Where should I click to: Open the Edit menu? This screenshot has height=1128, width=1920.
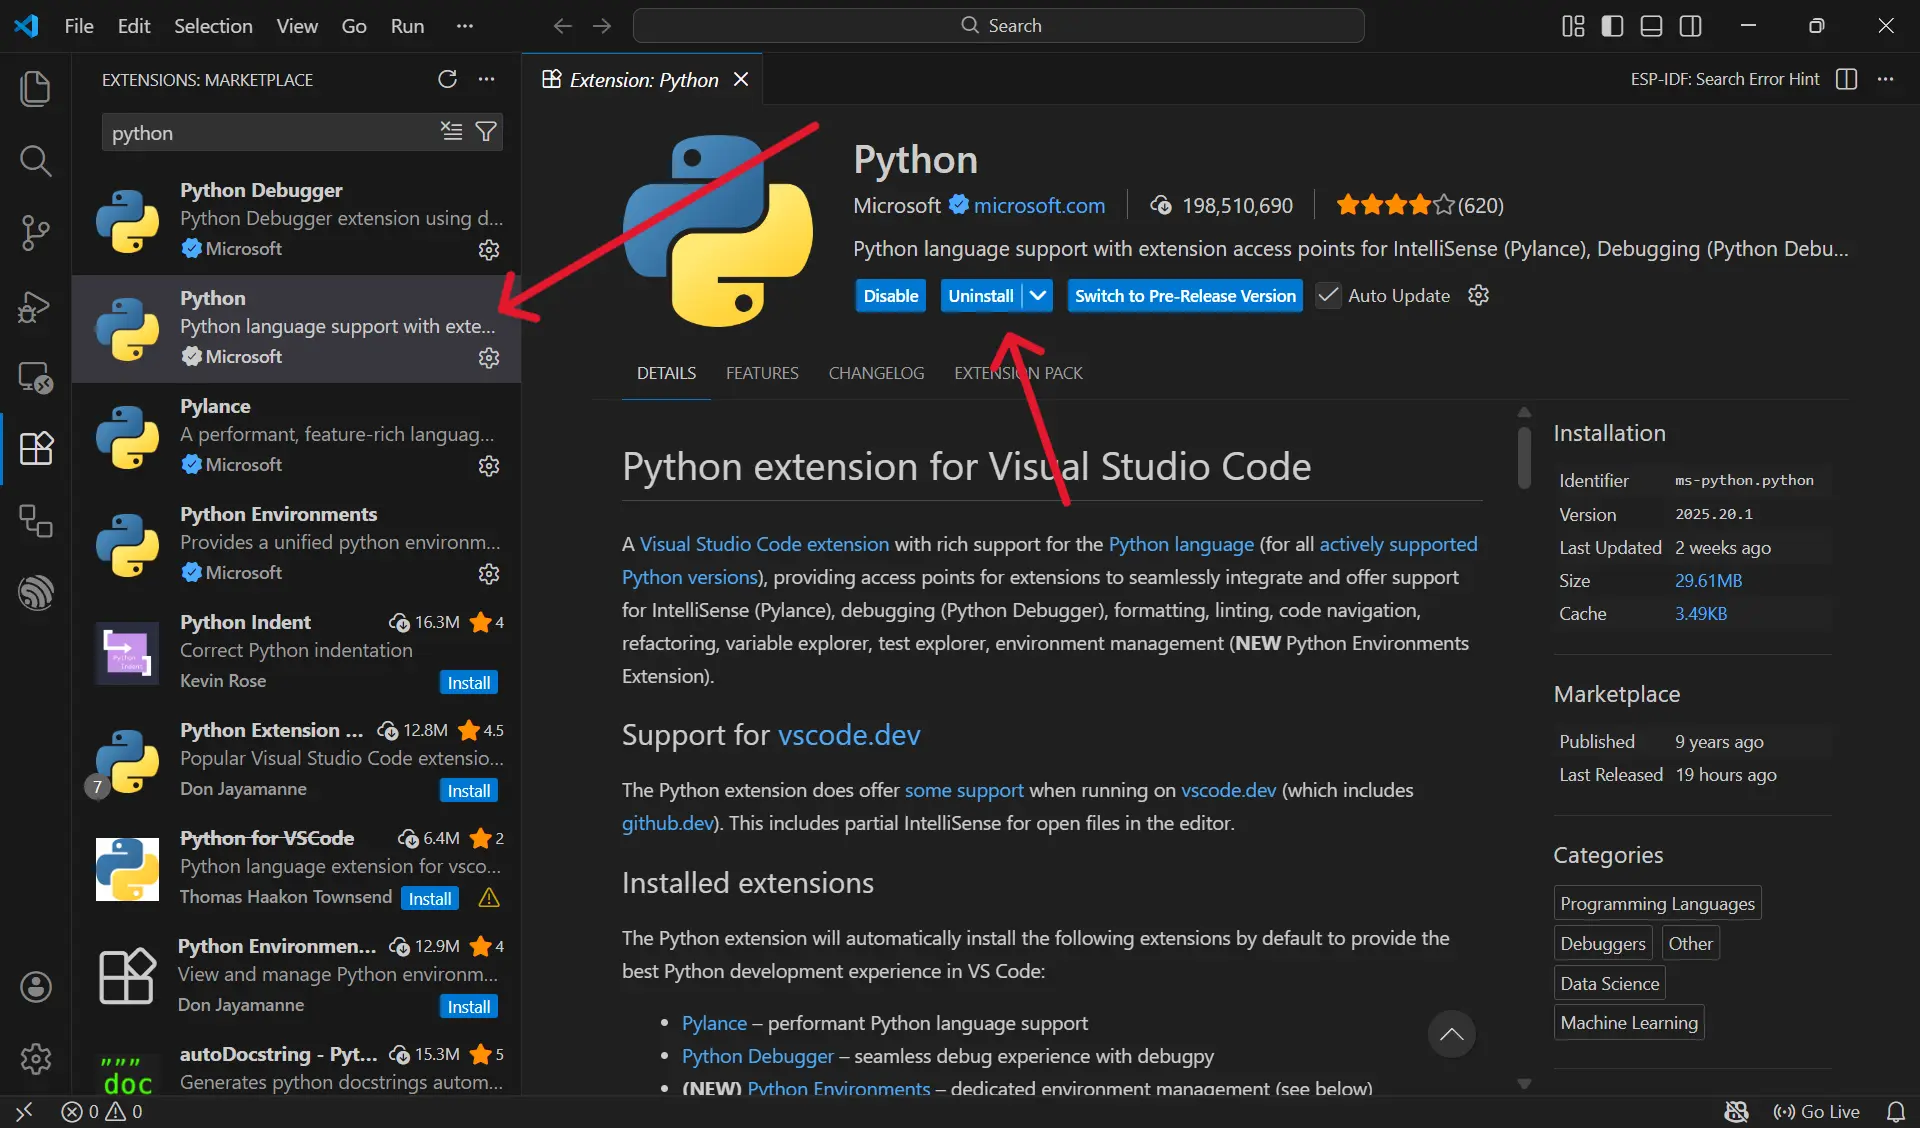[134, 26]
